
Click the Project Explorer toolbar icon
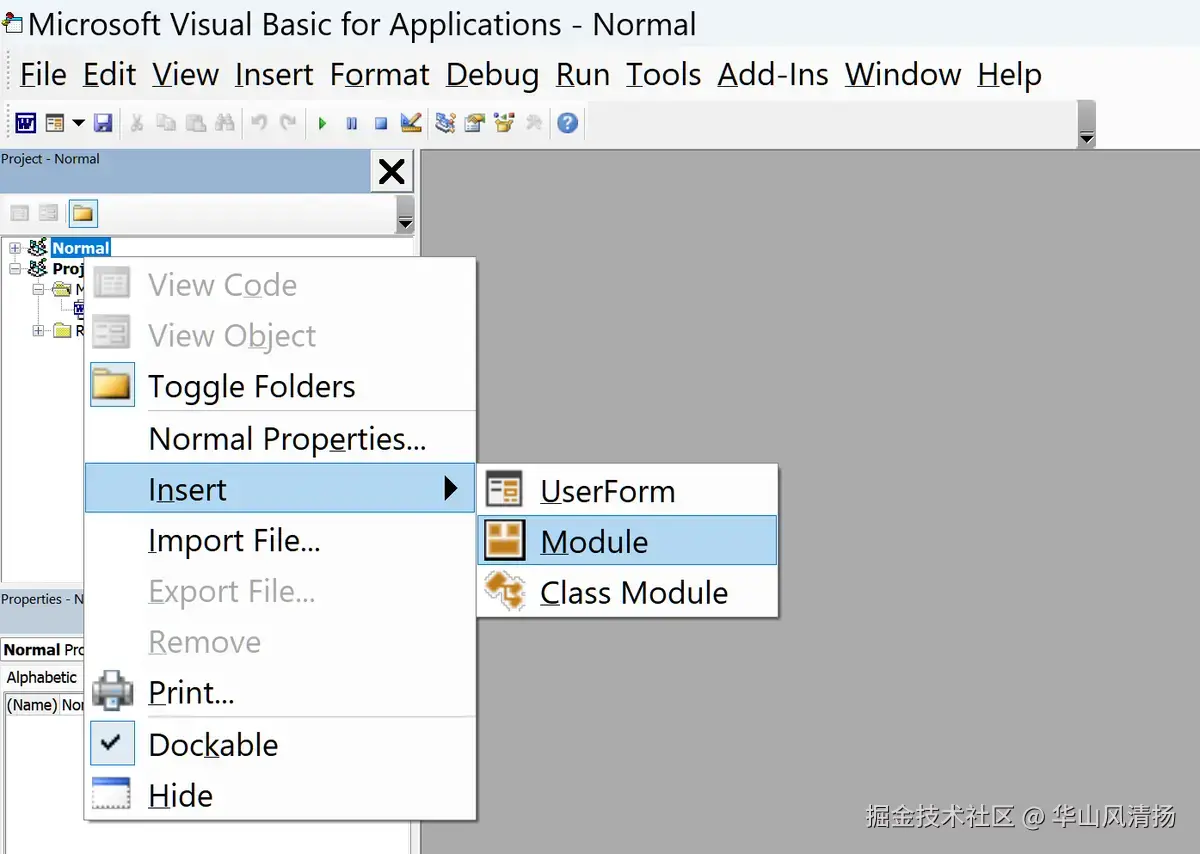pyautogui.click(x=445, y=123)
